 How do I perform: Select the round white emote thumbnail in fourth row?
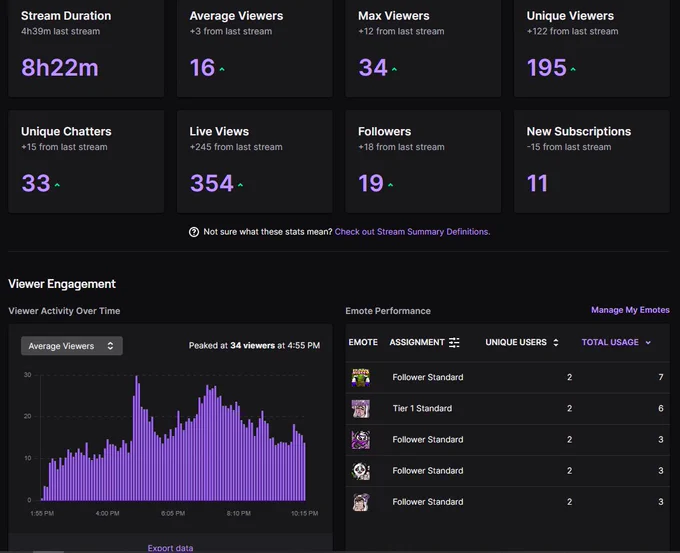point(361,471)
